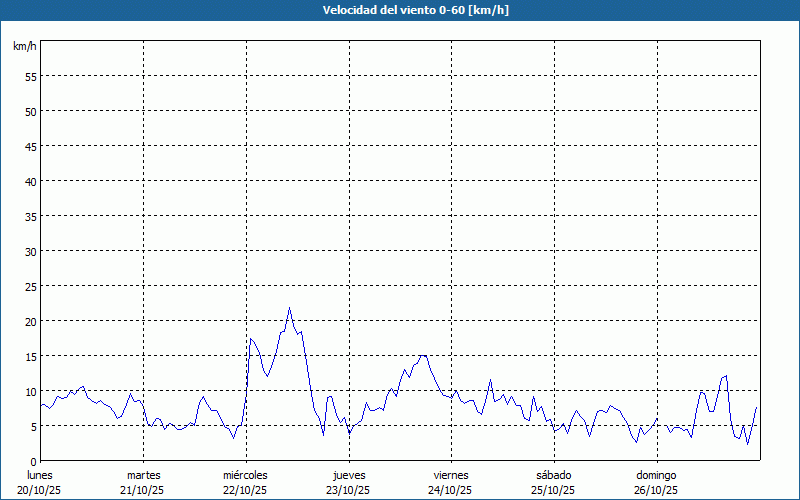Click the 25 tick label on the y-axis
800x500 pixels.
pos(30,286)
